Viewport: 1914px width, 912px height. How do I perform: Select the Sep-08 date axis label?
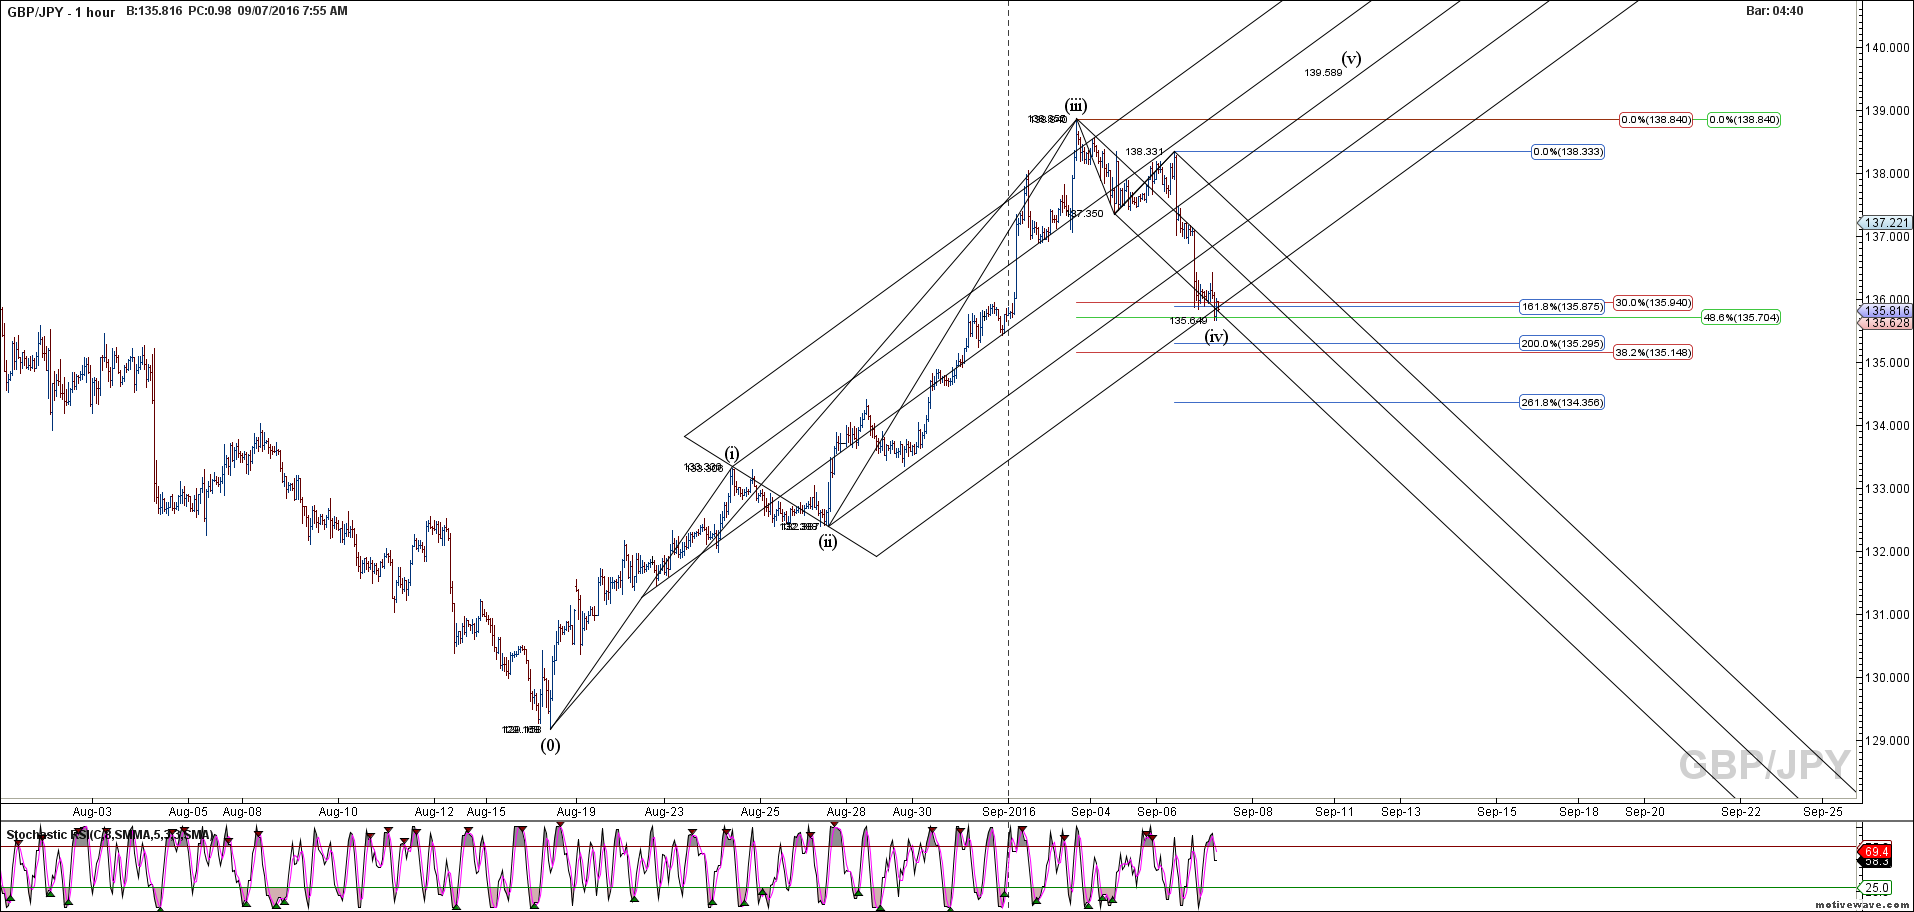1253,812
